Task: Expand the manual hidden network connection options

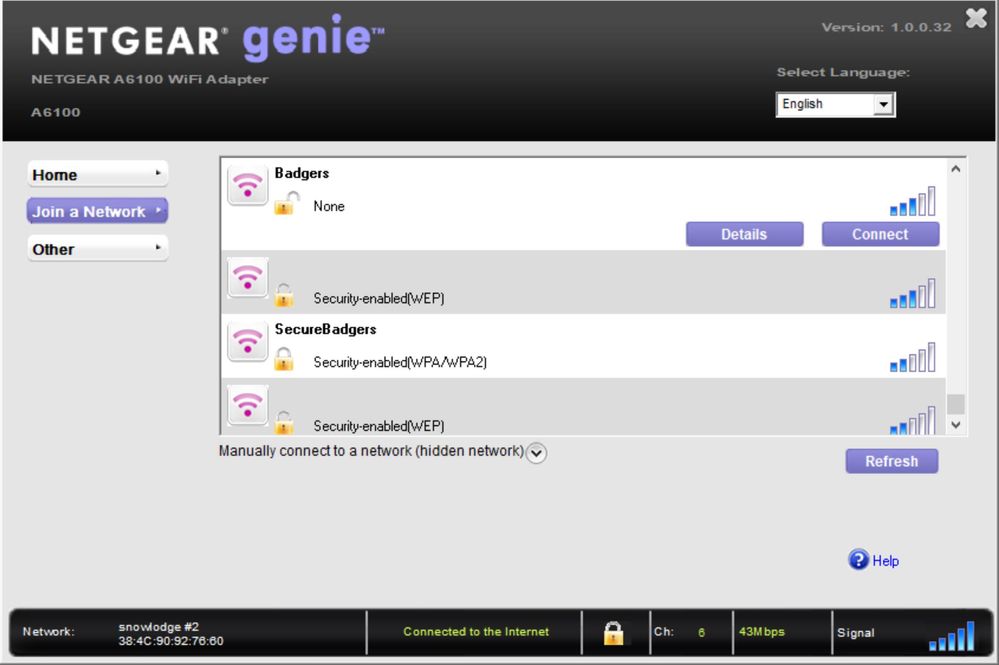Action: pyautogui.click(x=536, y=453)
